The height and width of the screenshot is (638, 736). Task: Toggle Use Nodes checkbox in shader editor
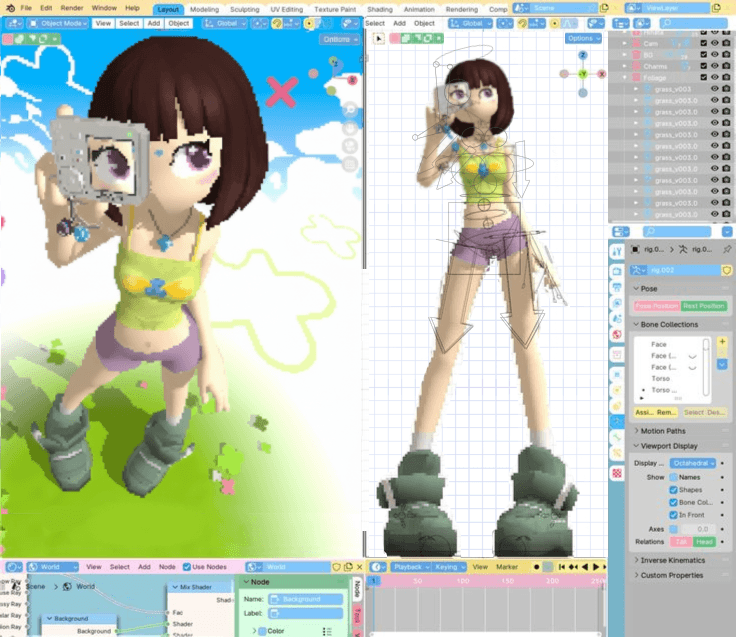click(x=187, y=567)
